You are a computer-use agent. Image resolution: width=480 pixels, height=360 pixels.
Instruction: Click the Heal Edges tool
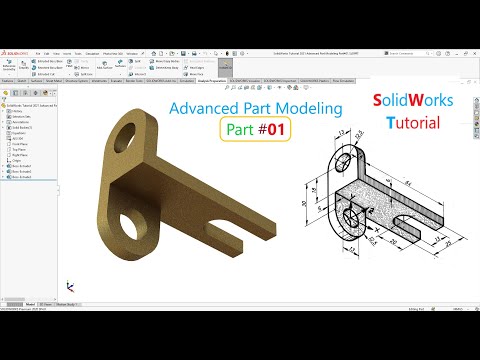pyautogui.click(x=194, y=68)
